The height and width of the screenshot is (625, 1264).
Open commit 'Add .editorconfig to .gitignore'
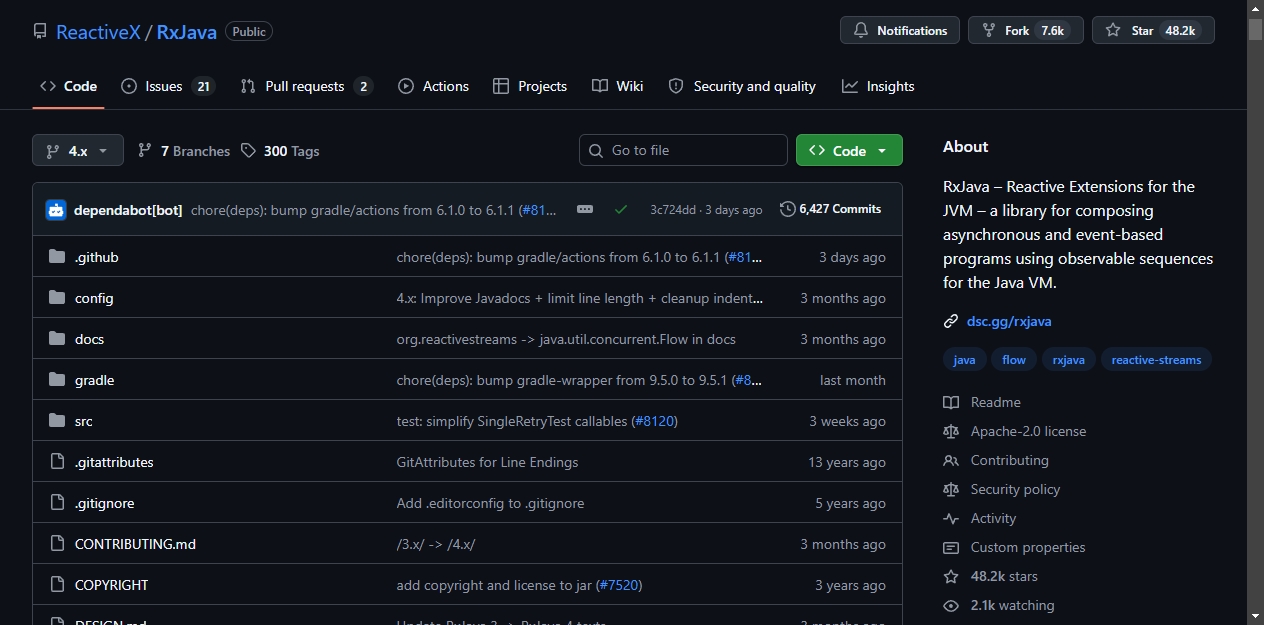(x=490, y=503)
